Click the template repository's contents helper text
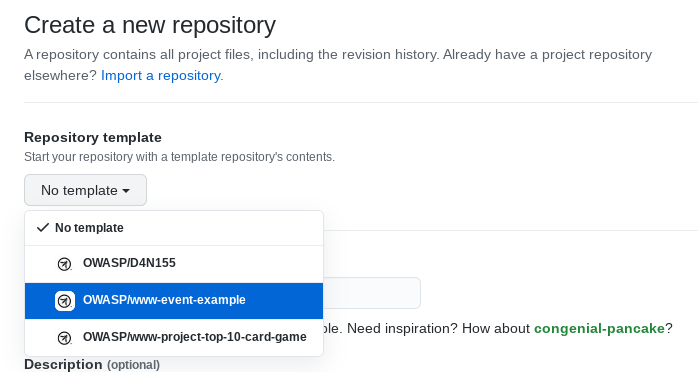 [179, 157]
